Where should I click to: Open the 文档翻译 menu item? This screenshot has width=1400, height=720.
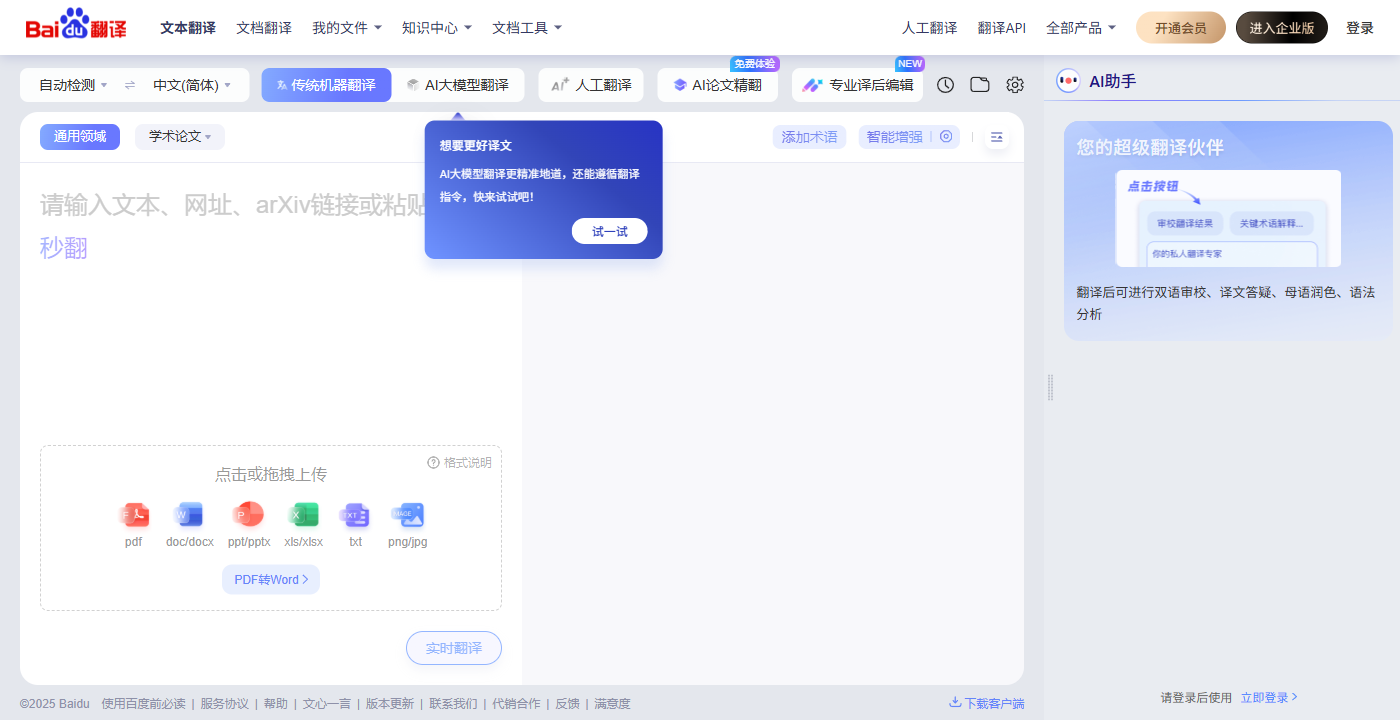264,28
